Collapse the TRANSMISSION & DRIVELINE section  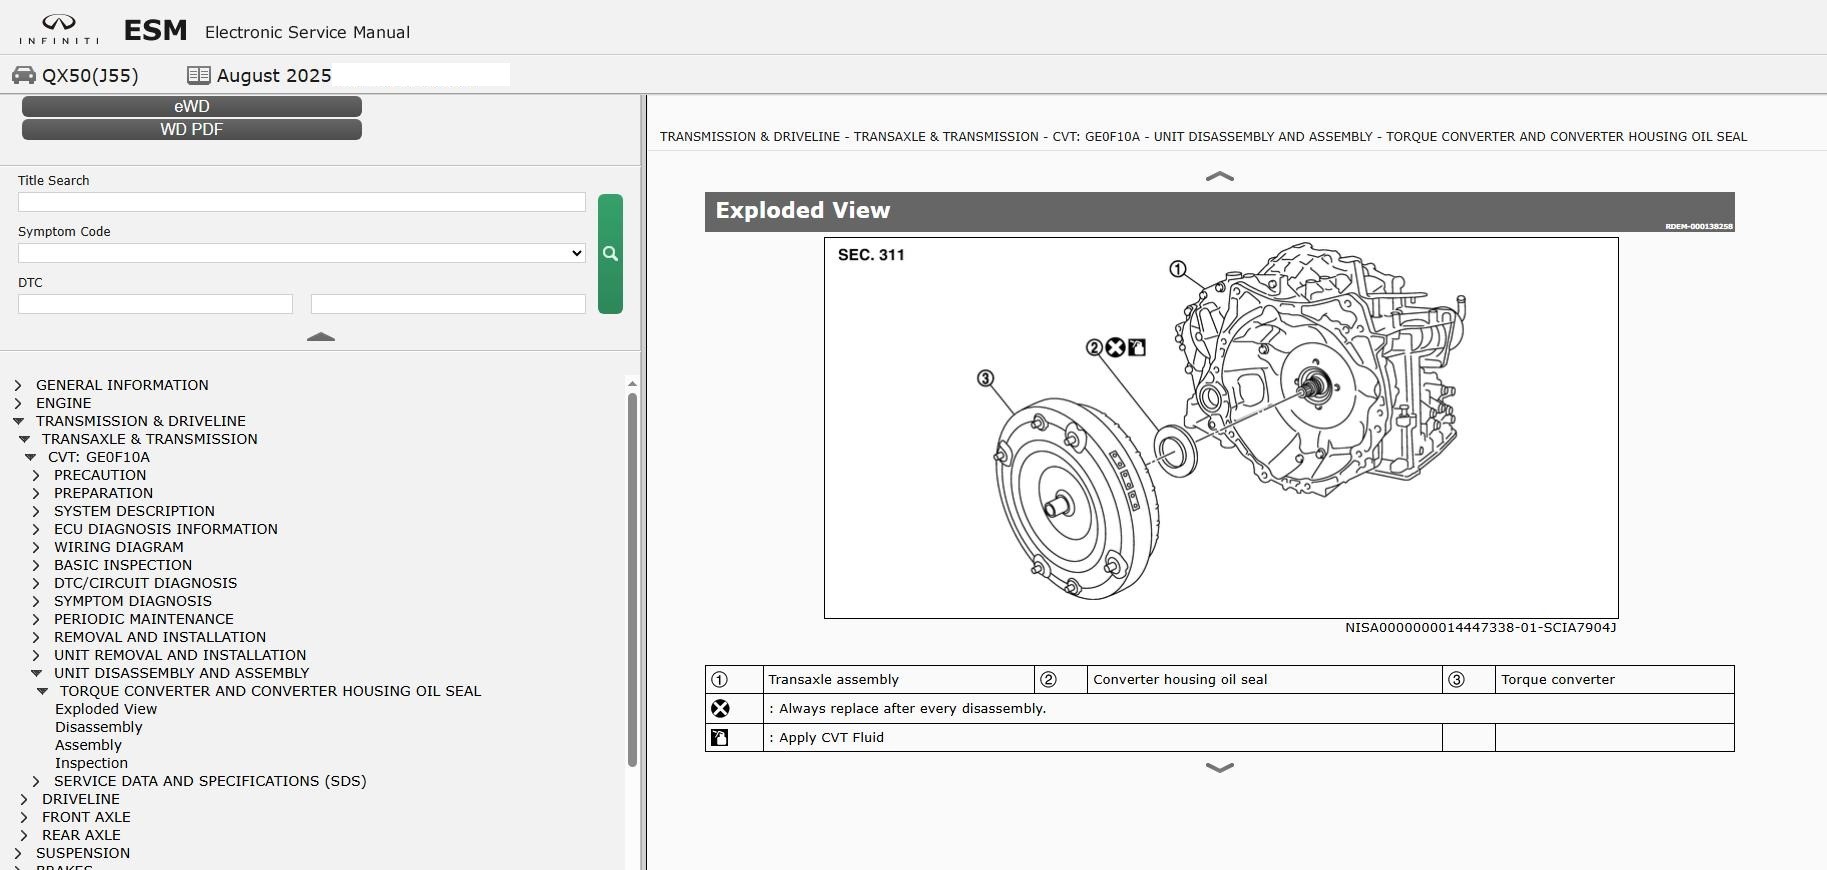(x=18, y=421)
